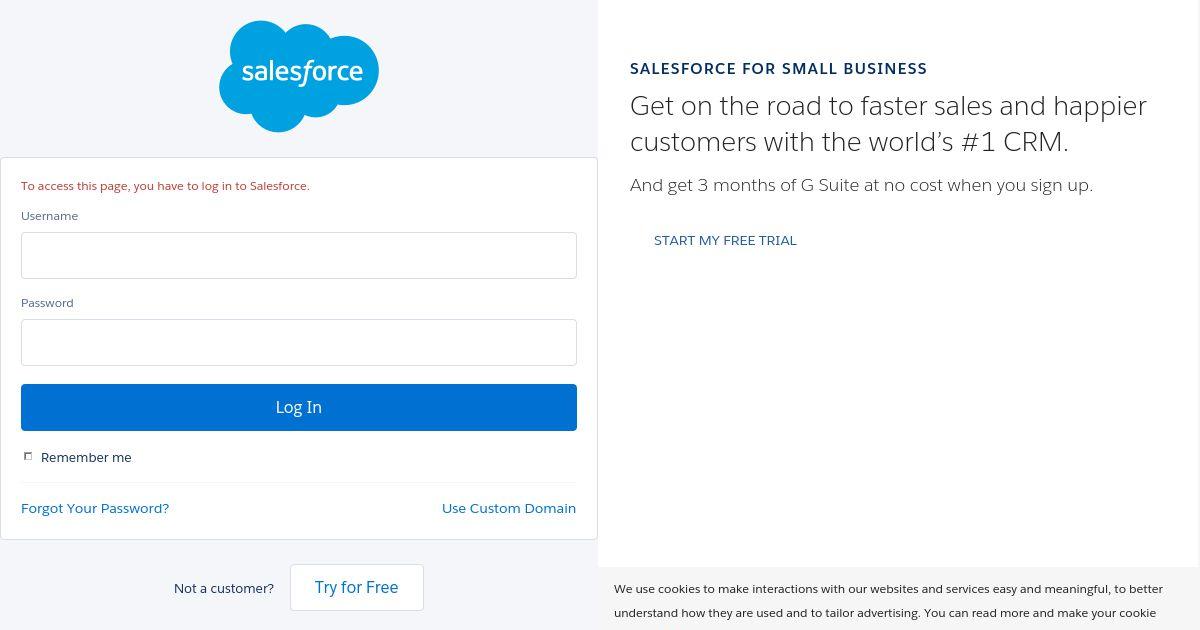Click the faster sales and happier headline
1200x630 pixels.
888,106
